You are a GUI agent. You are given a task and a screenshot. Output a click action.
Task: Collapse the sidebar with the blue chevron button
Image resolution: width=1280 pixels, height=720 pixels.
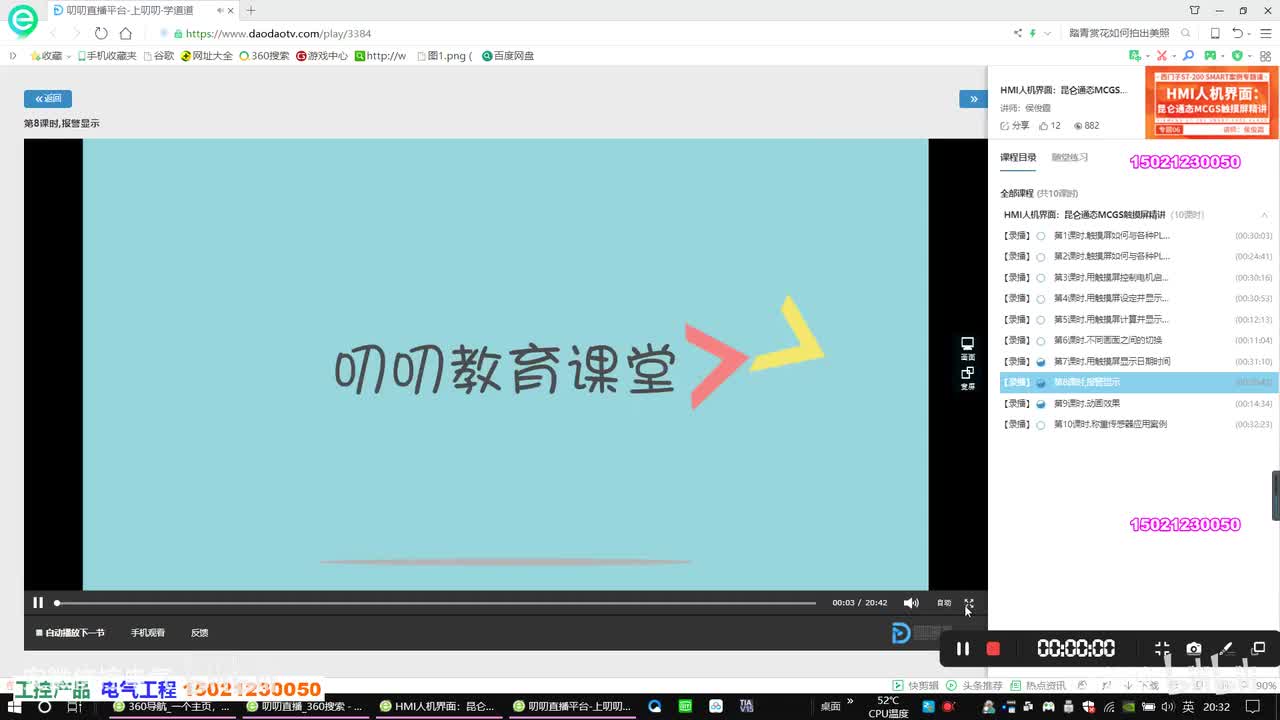(x=974, y=98)
